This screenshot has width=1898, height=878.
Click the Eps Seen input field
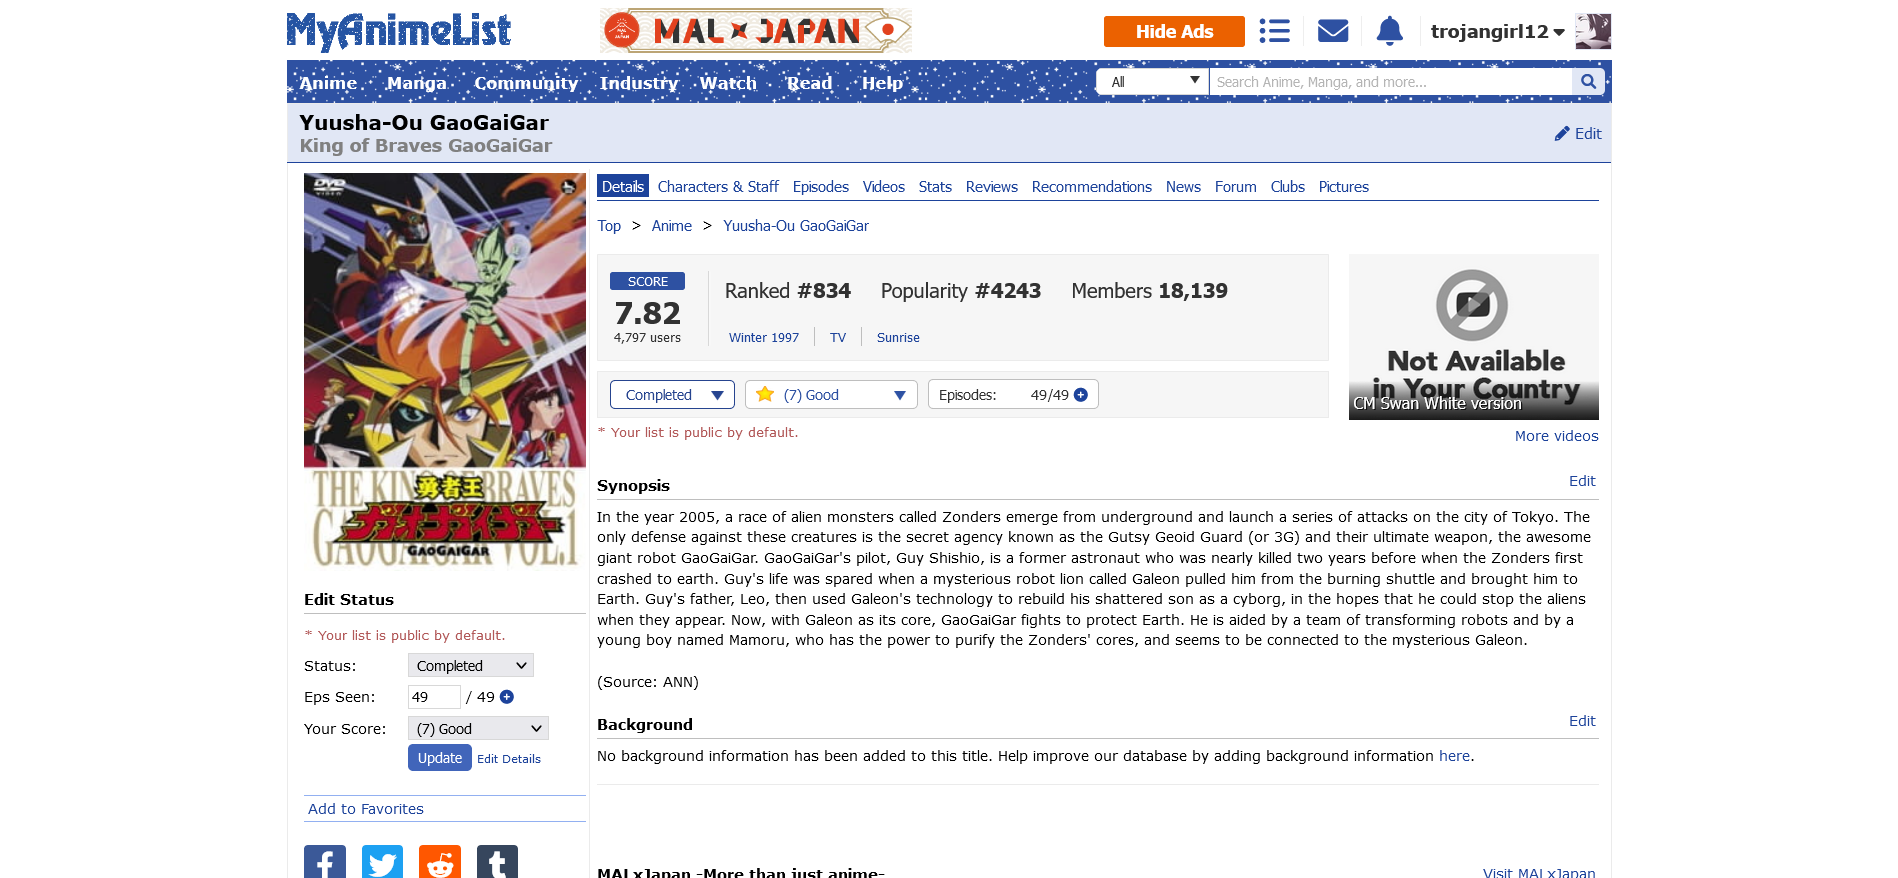434,697
